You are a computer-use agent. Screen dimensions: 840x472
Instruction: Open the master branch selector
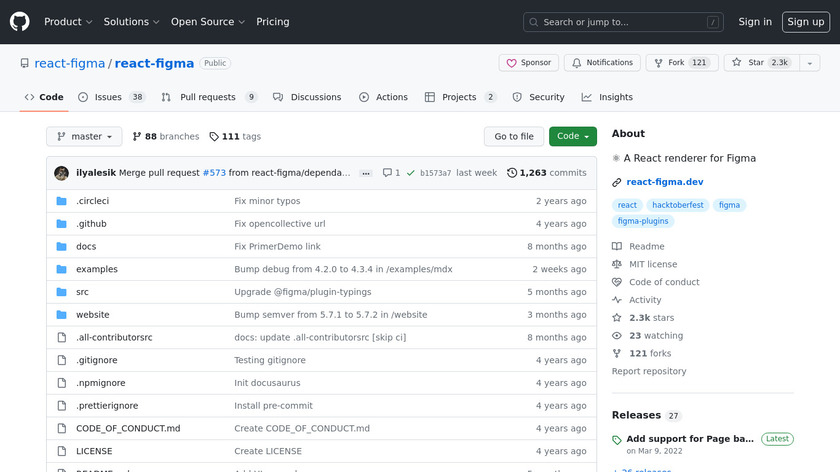pos(84,136)
